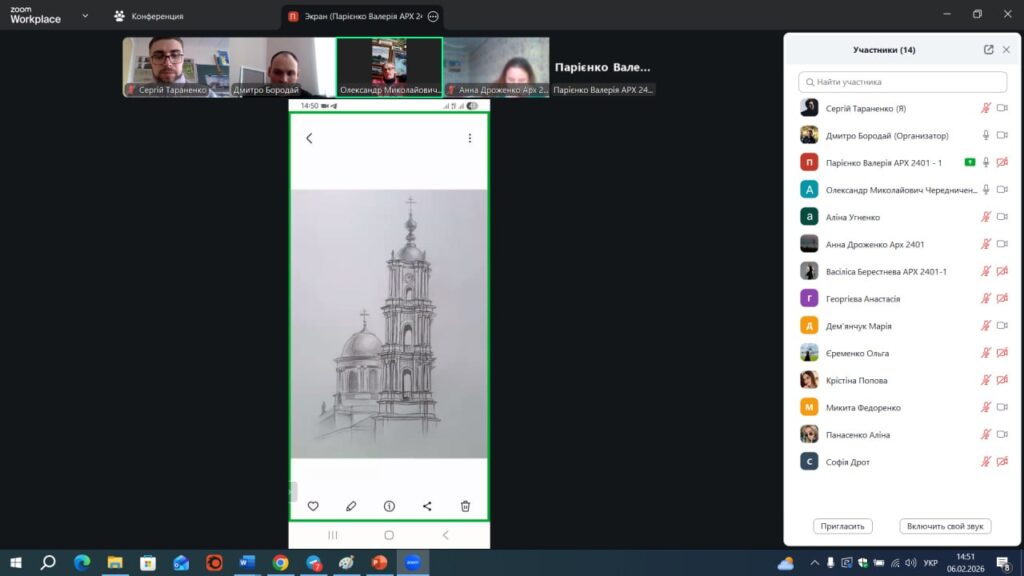Pop out the participants panel
This screenshot has height=576, width=1024.
coord(988,50)
